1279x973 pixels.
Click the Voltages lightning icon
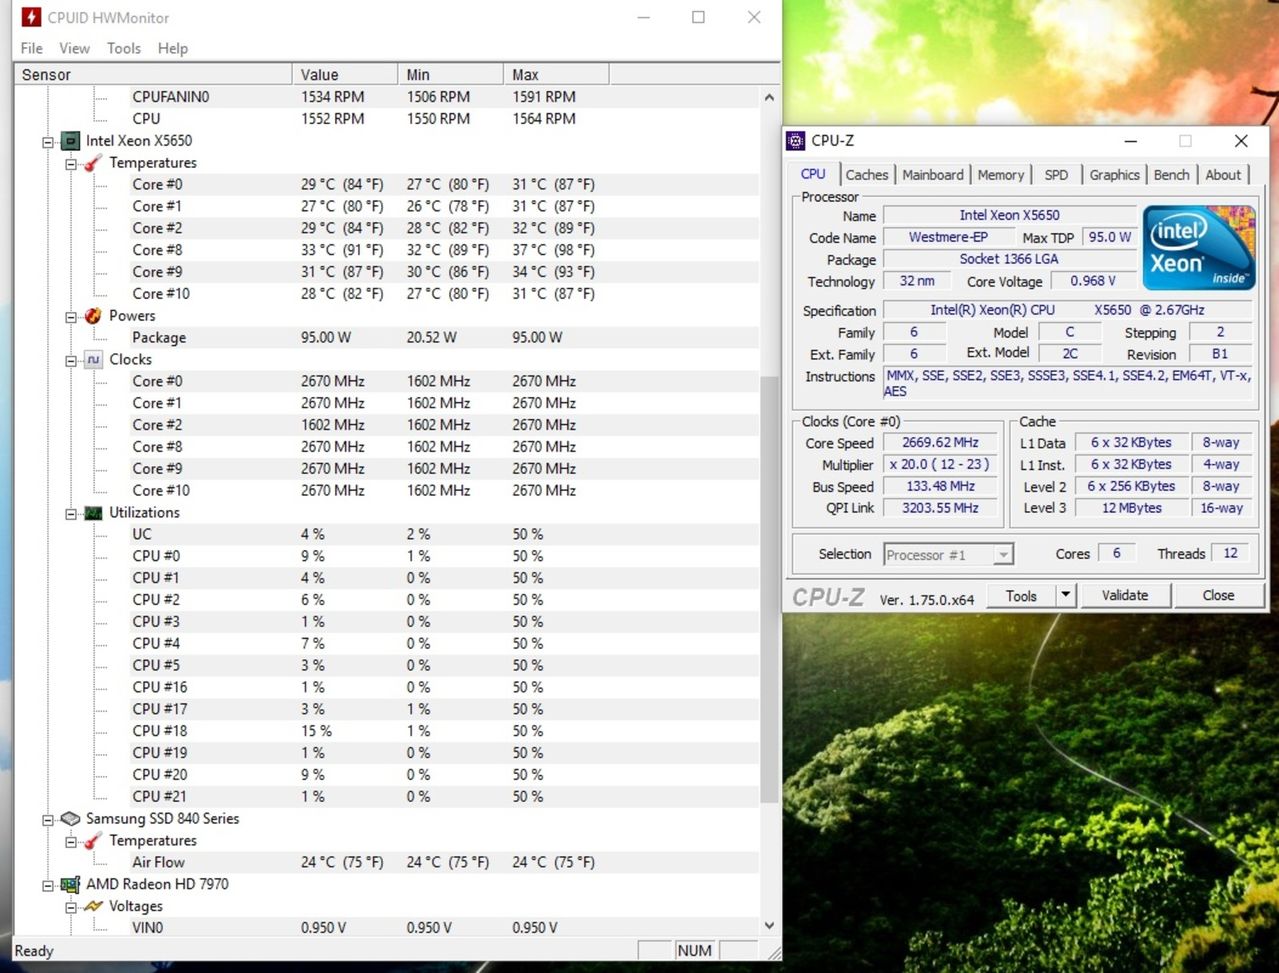[93, 907]
